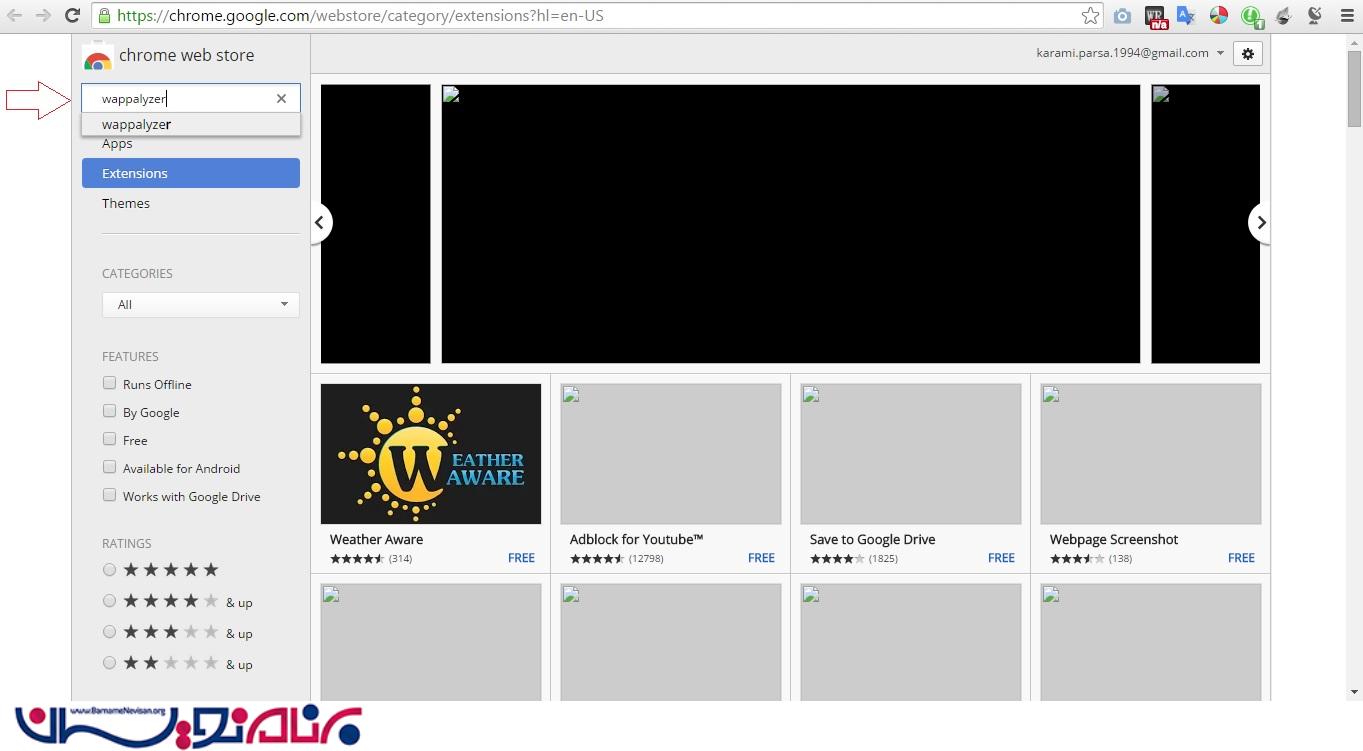Screen dimensions: 1363x751
Task: Tick the Available for Android checkbox
Action: click(110, 467)
